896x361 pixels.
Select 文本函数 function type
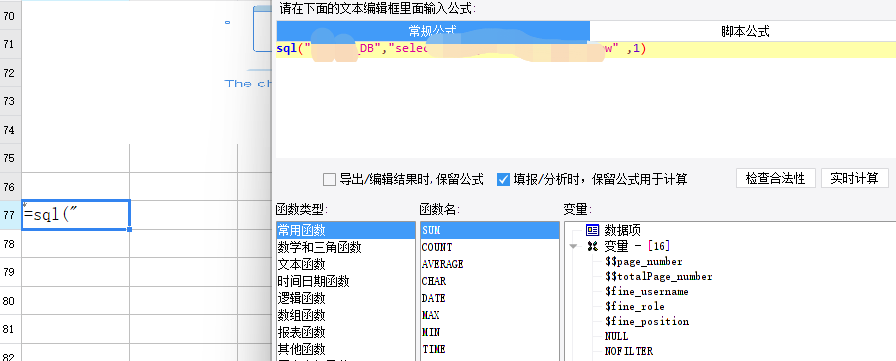(x=346, y=264)
